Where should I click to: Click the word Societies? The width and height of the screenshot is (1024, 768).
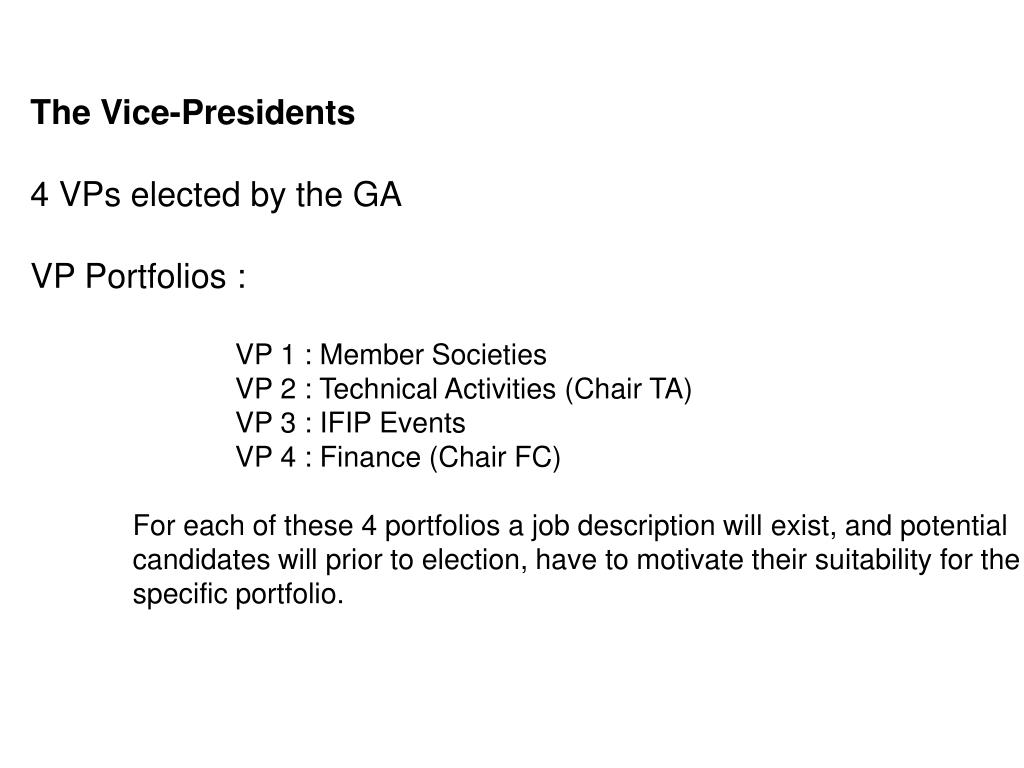coord(488,355)
